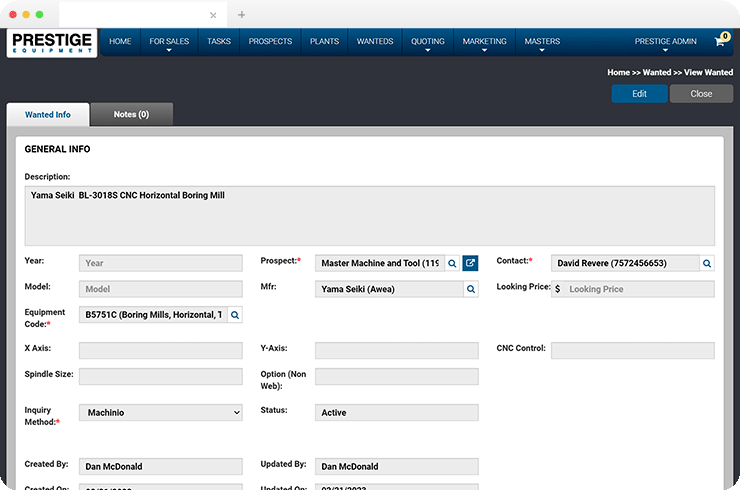This screenshot has width=740, height=490.
Task: Click the Prospect search magnifier icon
Action: point(452,263)
